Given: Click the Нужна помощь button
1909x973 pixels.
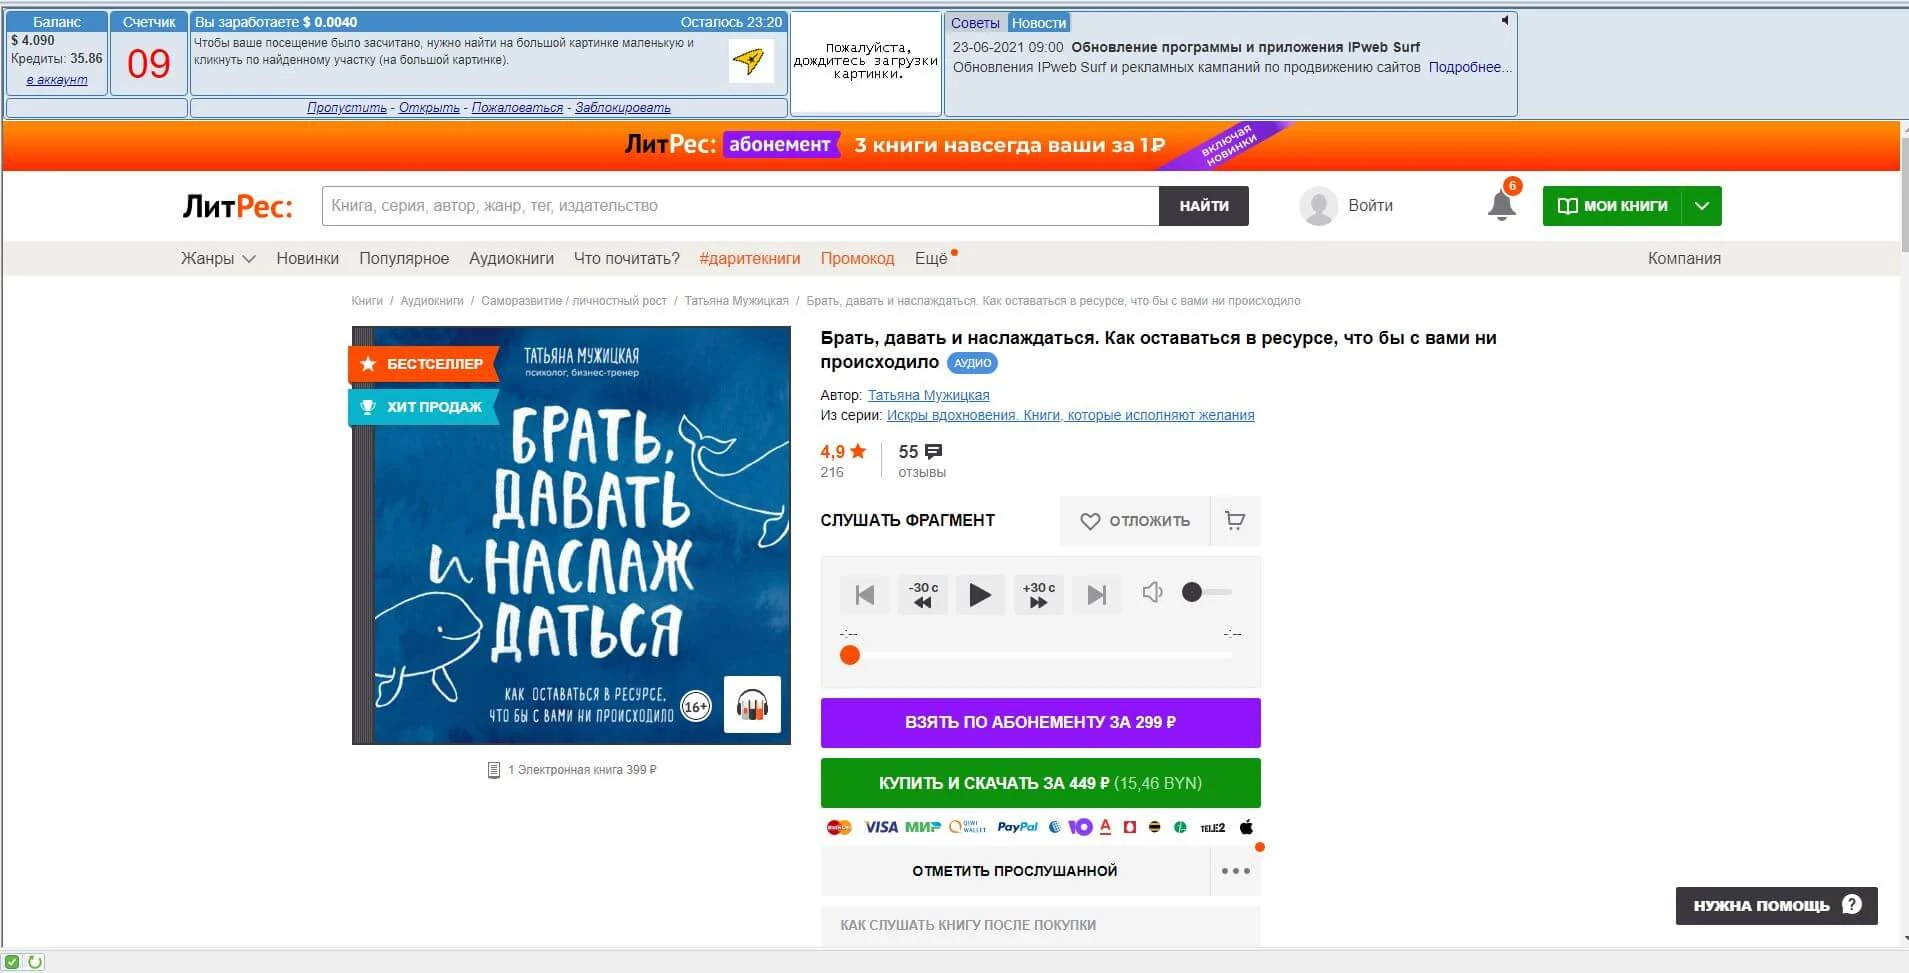Looking at the screenshot, I should point(1776,905).
